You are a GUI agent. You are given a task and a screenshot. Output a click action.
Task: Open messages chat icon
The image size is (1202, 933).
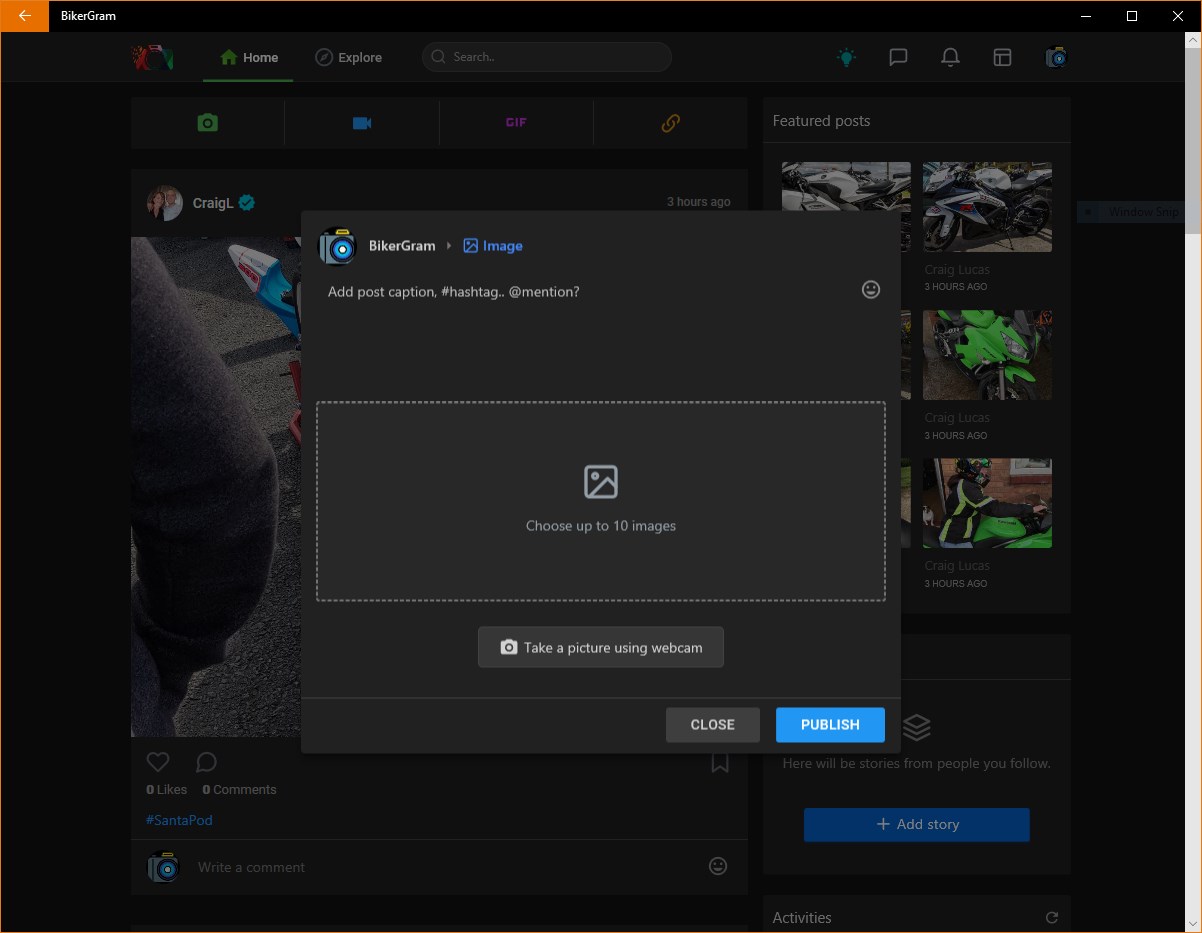coord(898,57)
